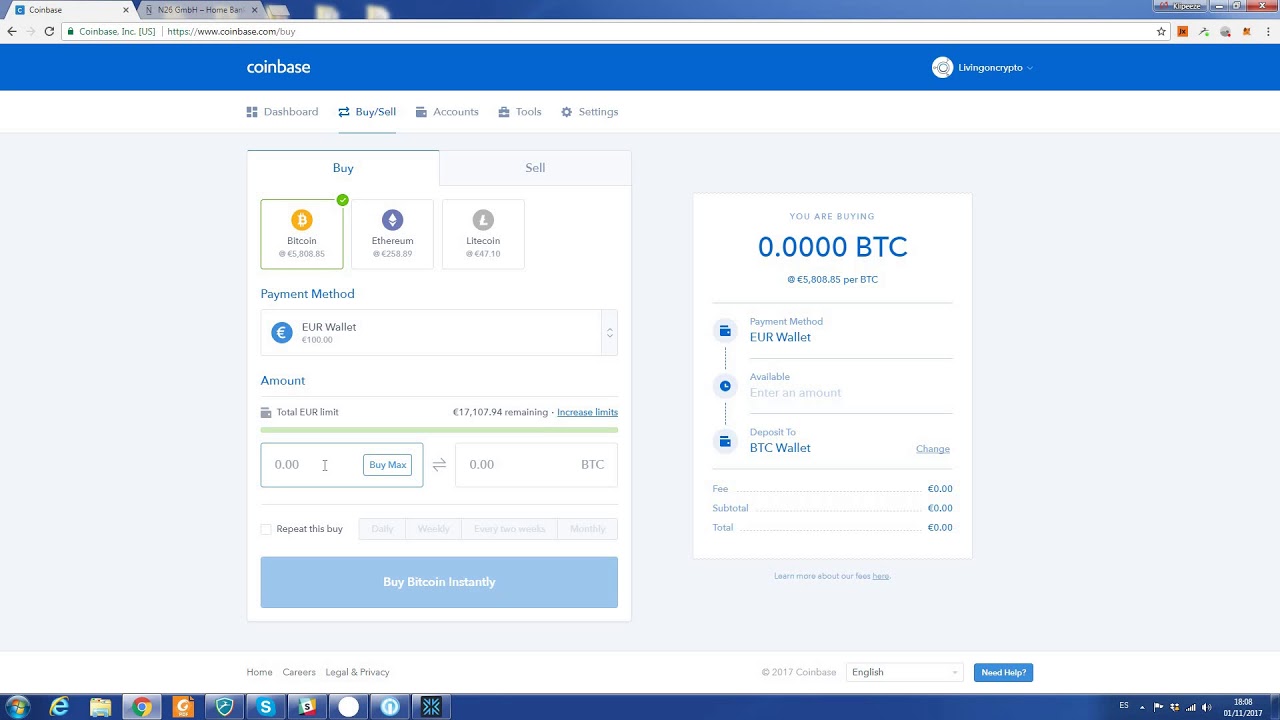Click the BTC amount input field
This screenshot has height=720, width=1280.
pos(536,465)
